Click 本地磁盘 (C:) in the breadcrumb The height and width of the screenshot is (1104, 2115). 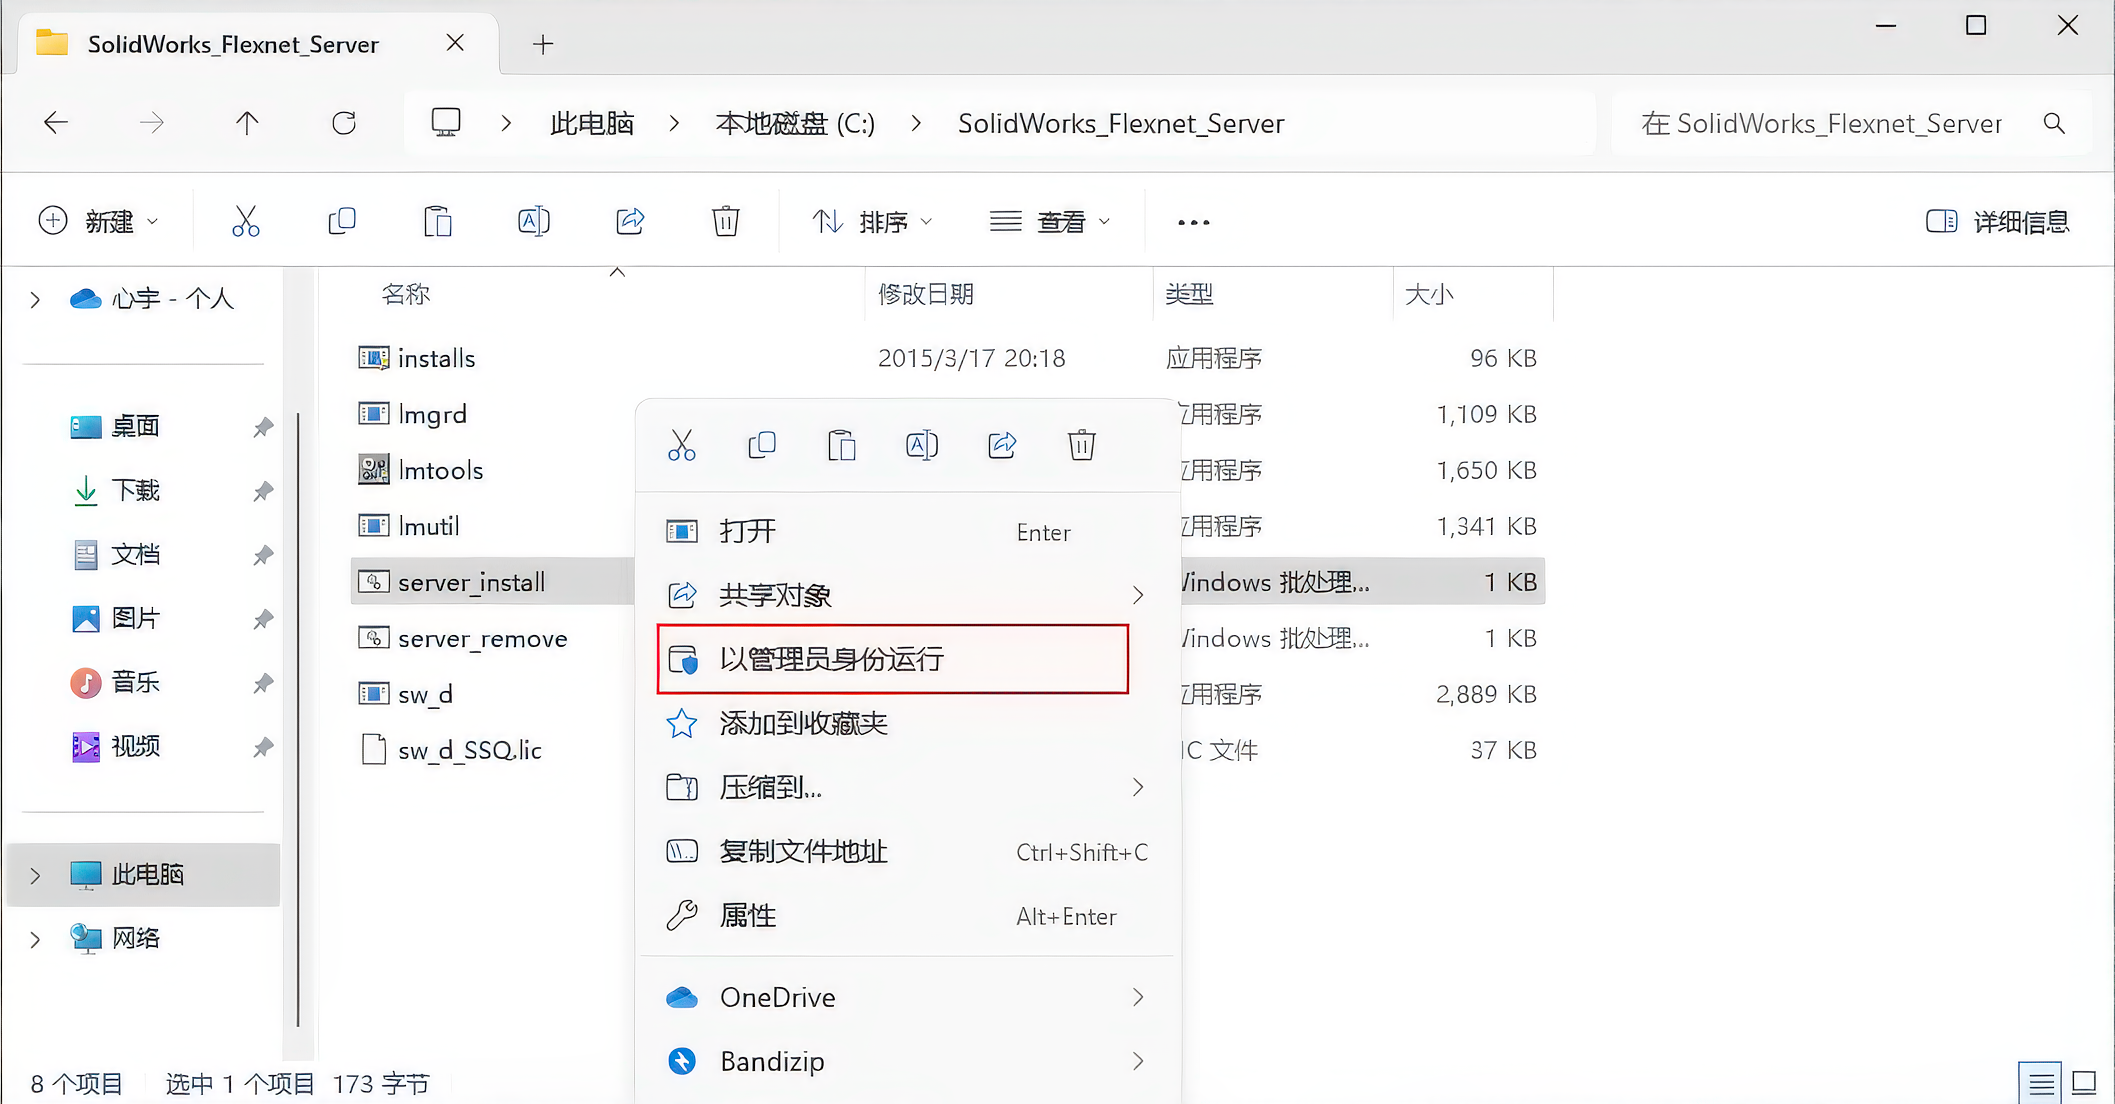coord(795,123)
